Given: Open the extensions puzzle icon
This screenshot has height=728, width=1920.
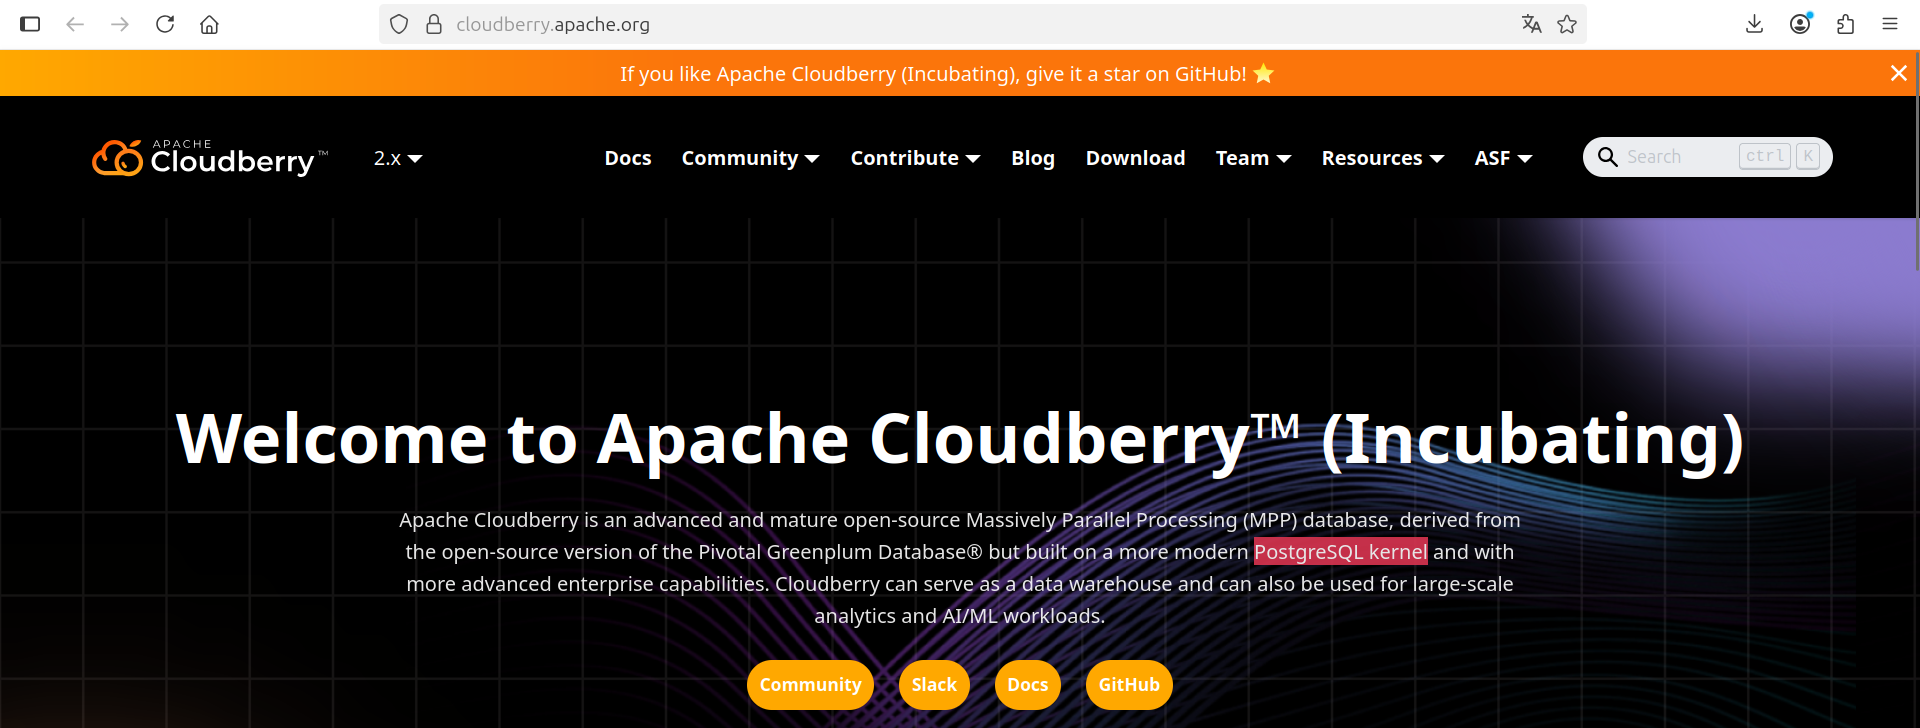Looking at the screenshot, I should (1845, 24).
